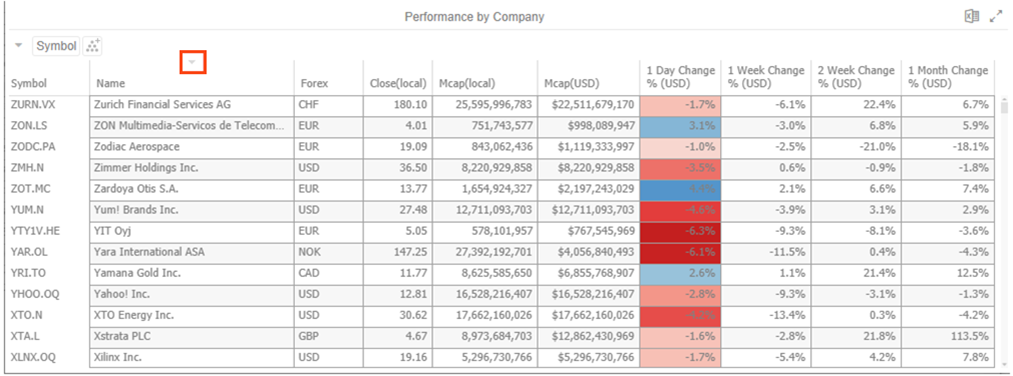The width and height of the screenshot is (1013, 376).
Task: Click the dark red -6.3% cell
Action: tap(680, 231)
